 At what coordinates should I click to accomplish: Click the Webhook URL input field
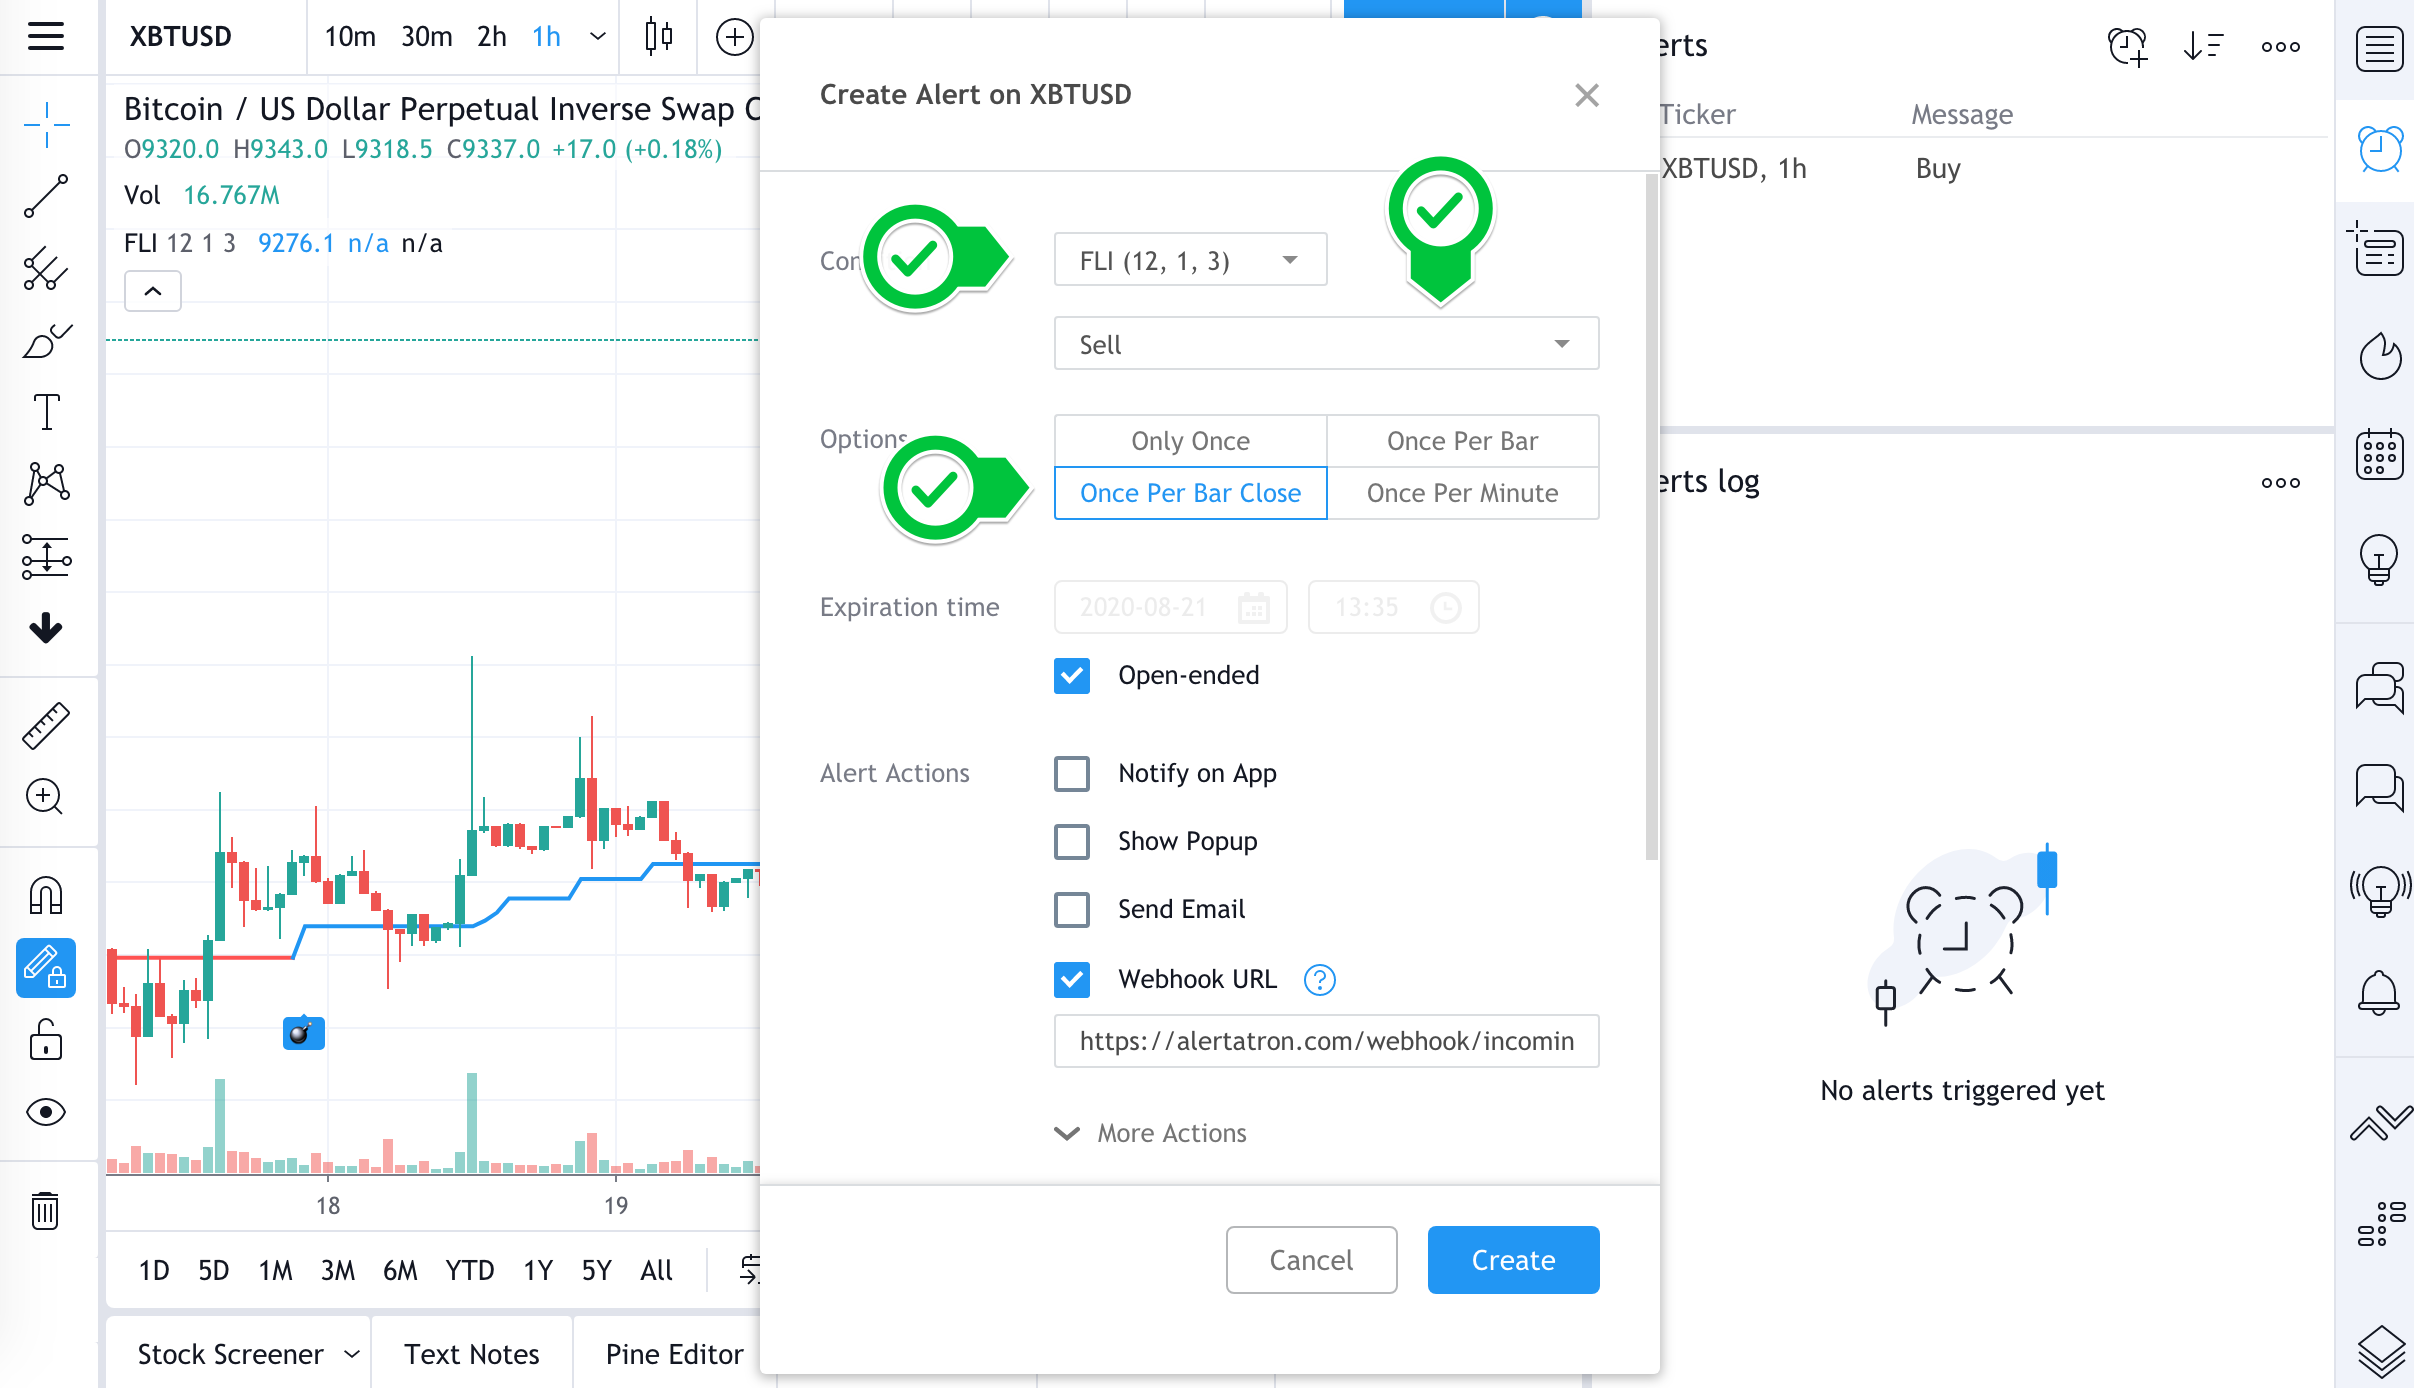point(1325,1041)
